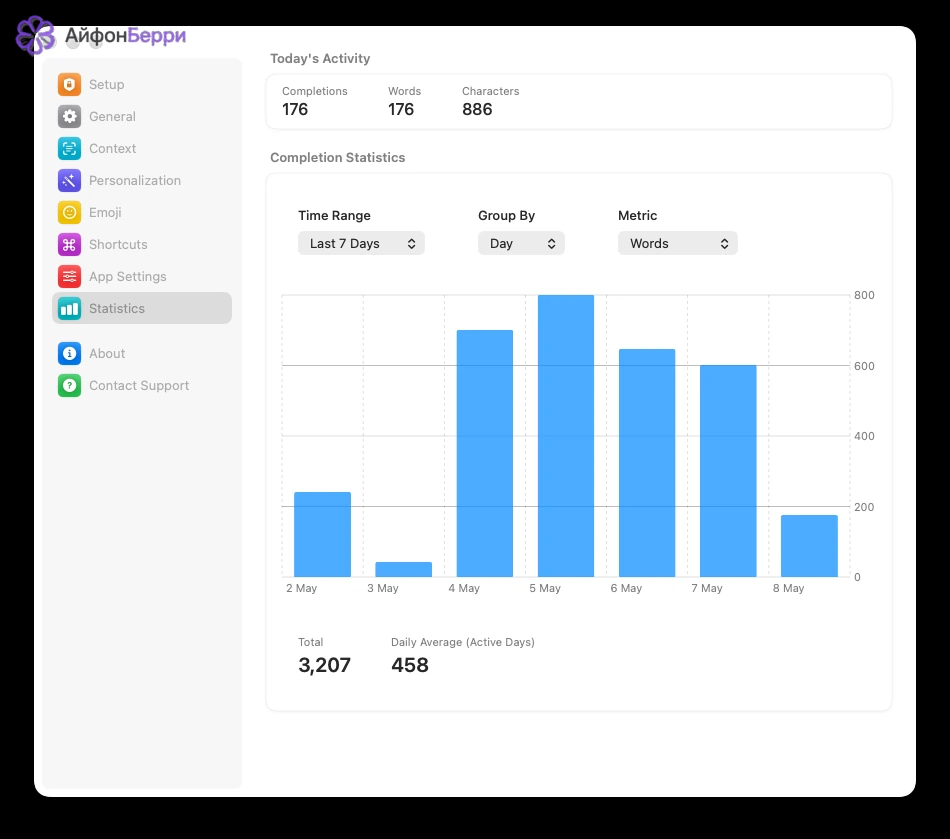Open the Contact Support text link
The height and width of the screenshot is (839, 950).
click(139, 385)
